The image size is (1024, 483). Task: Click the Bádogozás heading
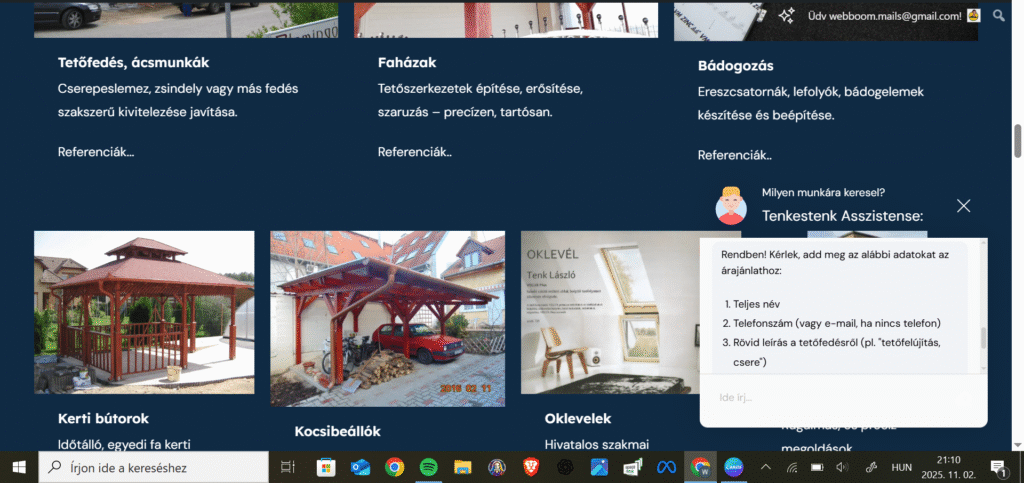point(736,66)
